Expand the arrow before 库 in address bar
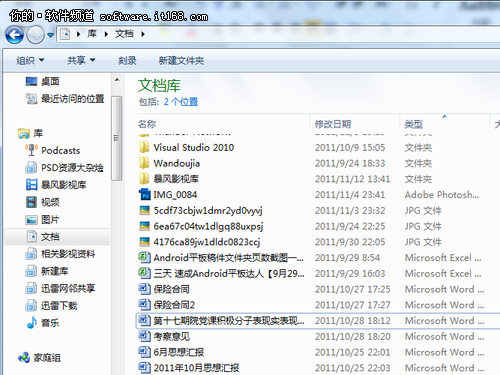 [78, 34]
